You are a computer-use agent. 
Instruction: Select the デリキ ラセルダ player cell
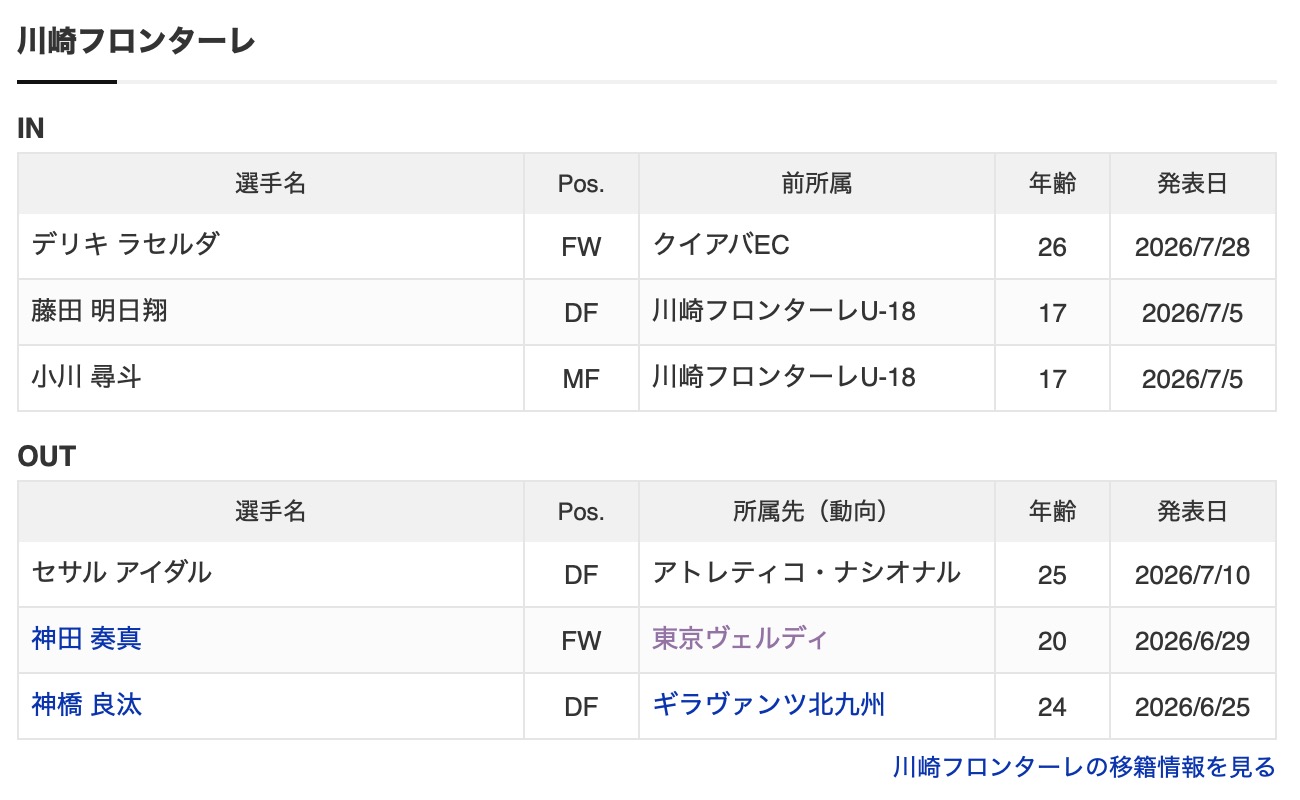click(271, 246)
